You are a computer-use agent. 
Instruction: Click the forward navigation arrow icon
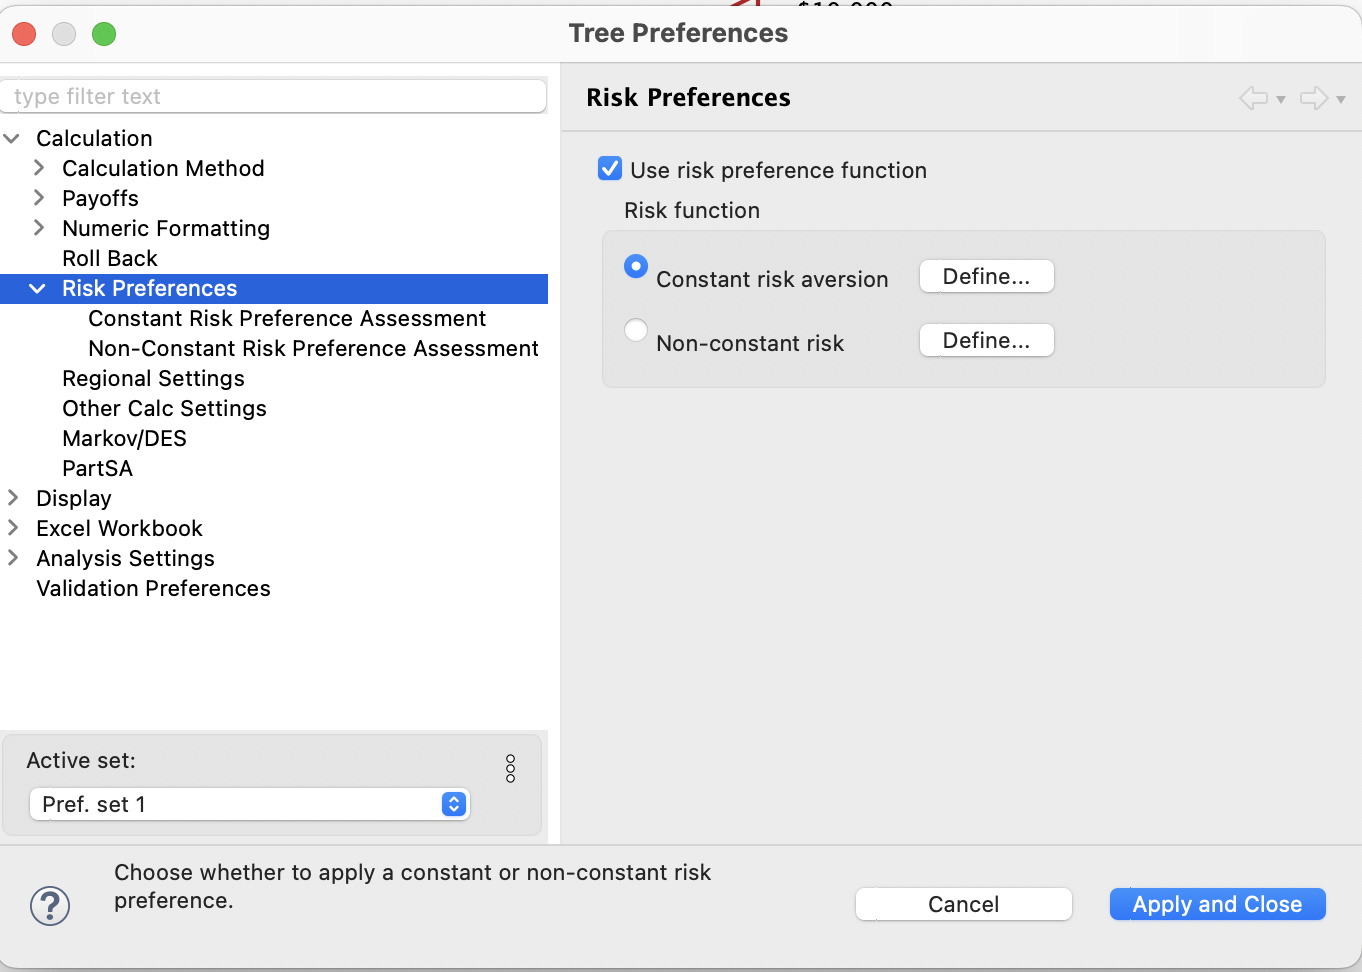coord(1314,98)
